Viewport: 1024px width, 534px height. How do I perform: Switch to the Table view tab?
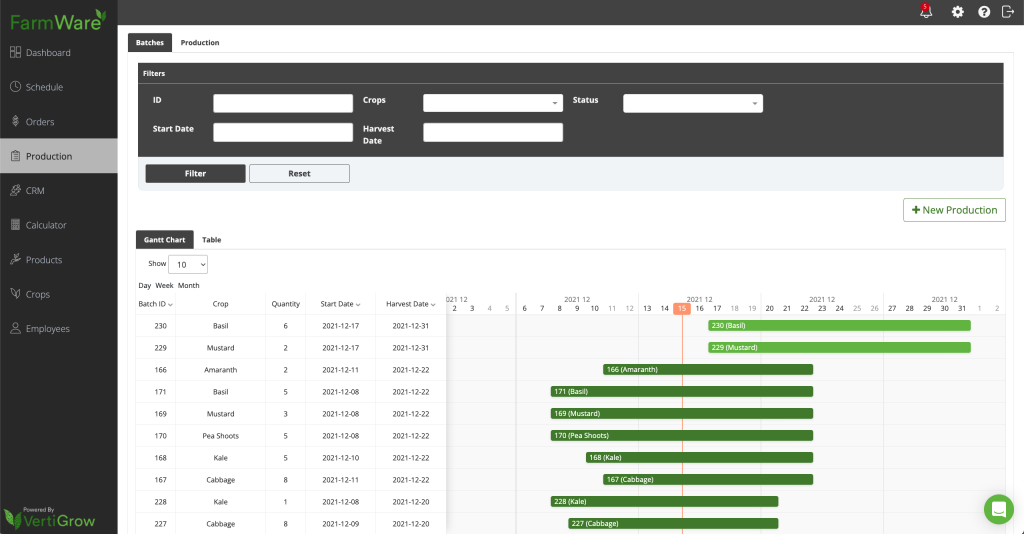coord(211,240)
